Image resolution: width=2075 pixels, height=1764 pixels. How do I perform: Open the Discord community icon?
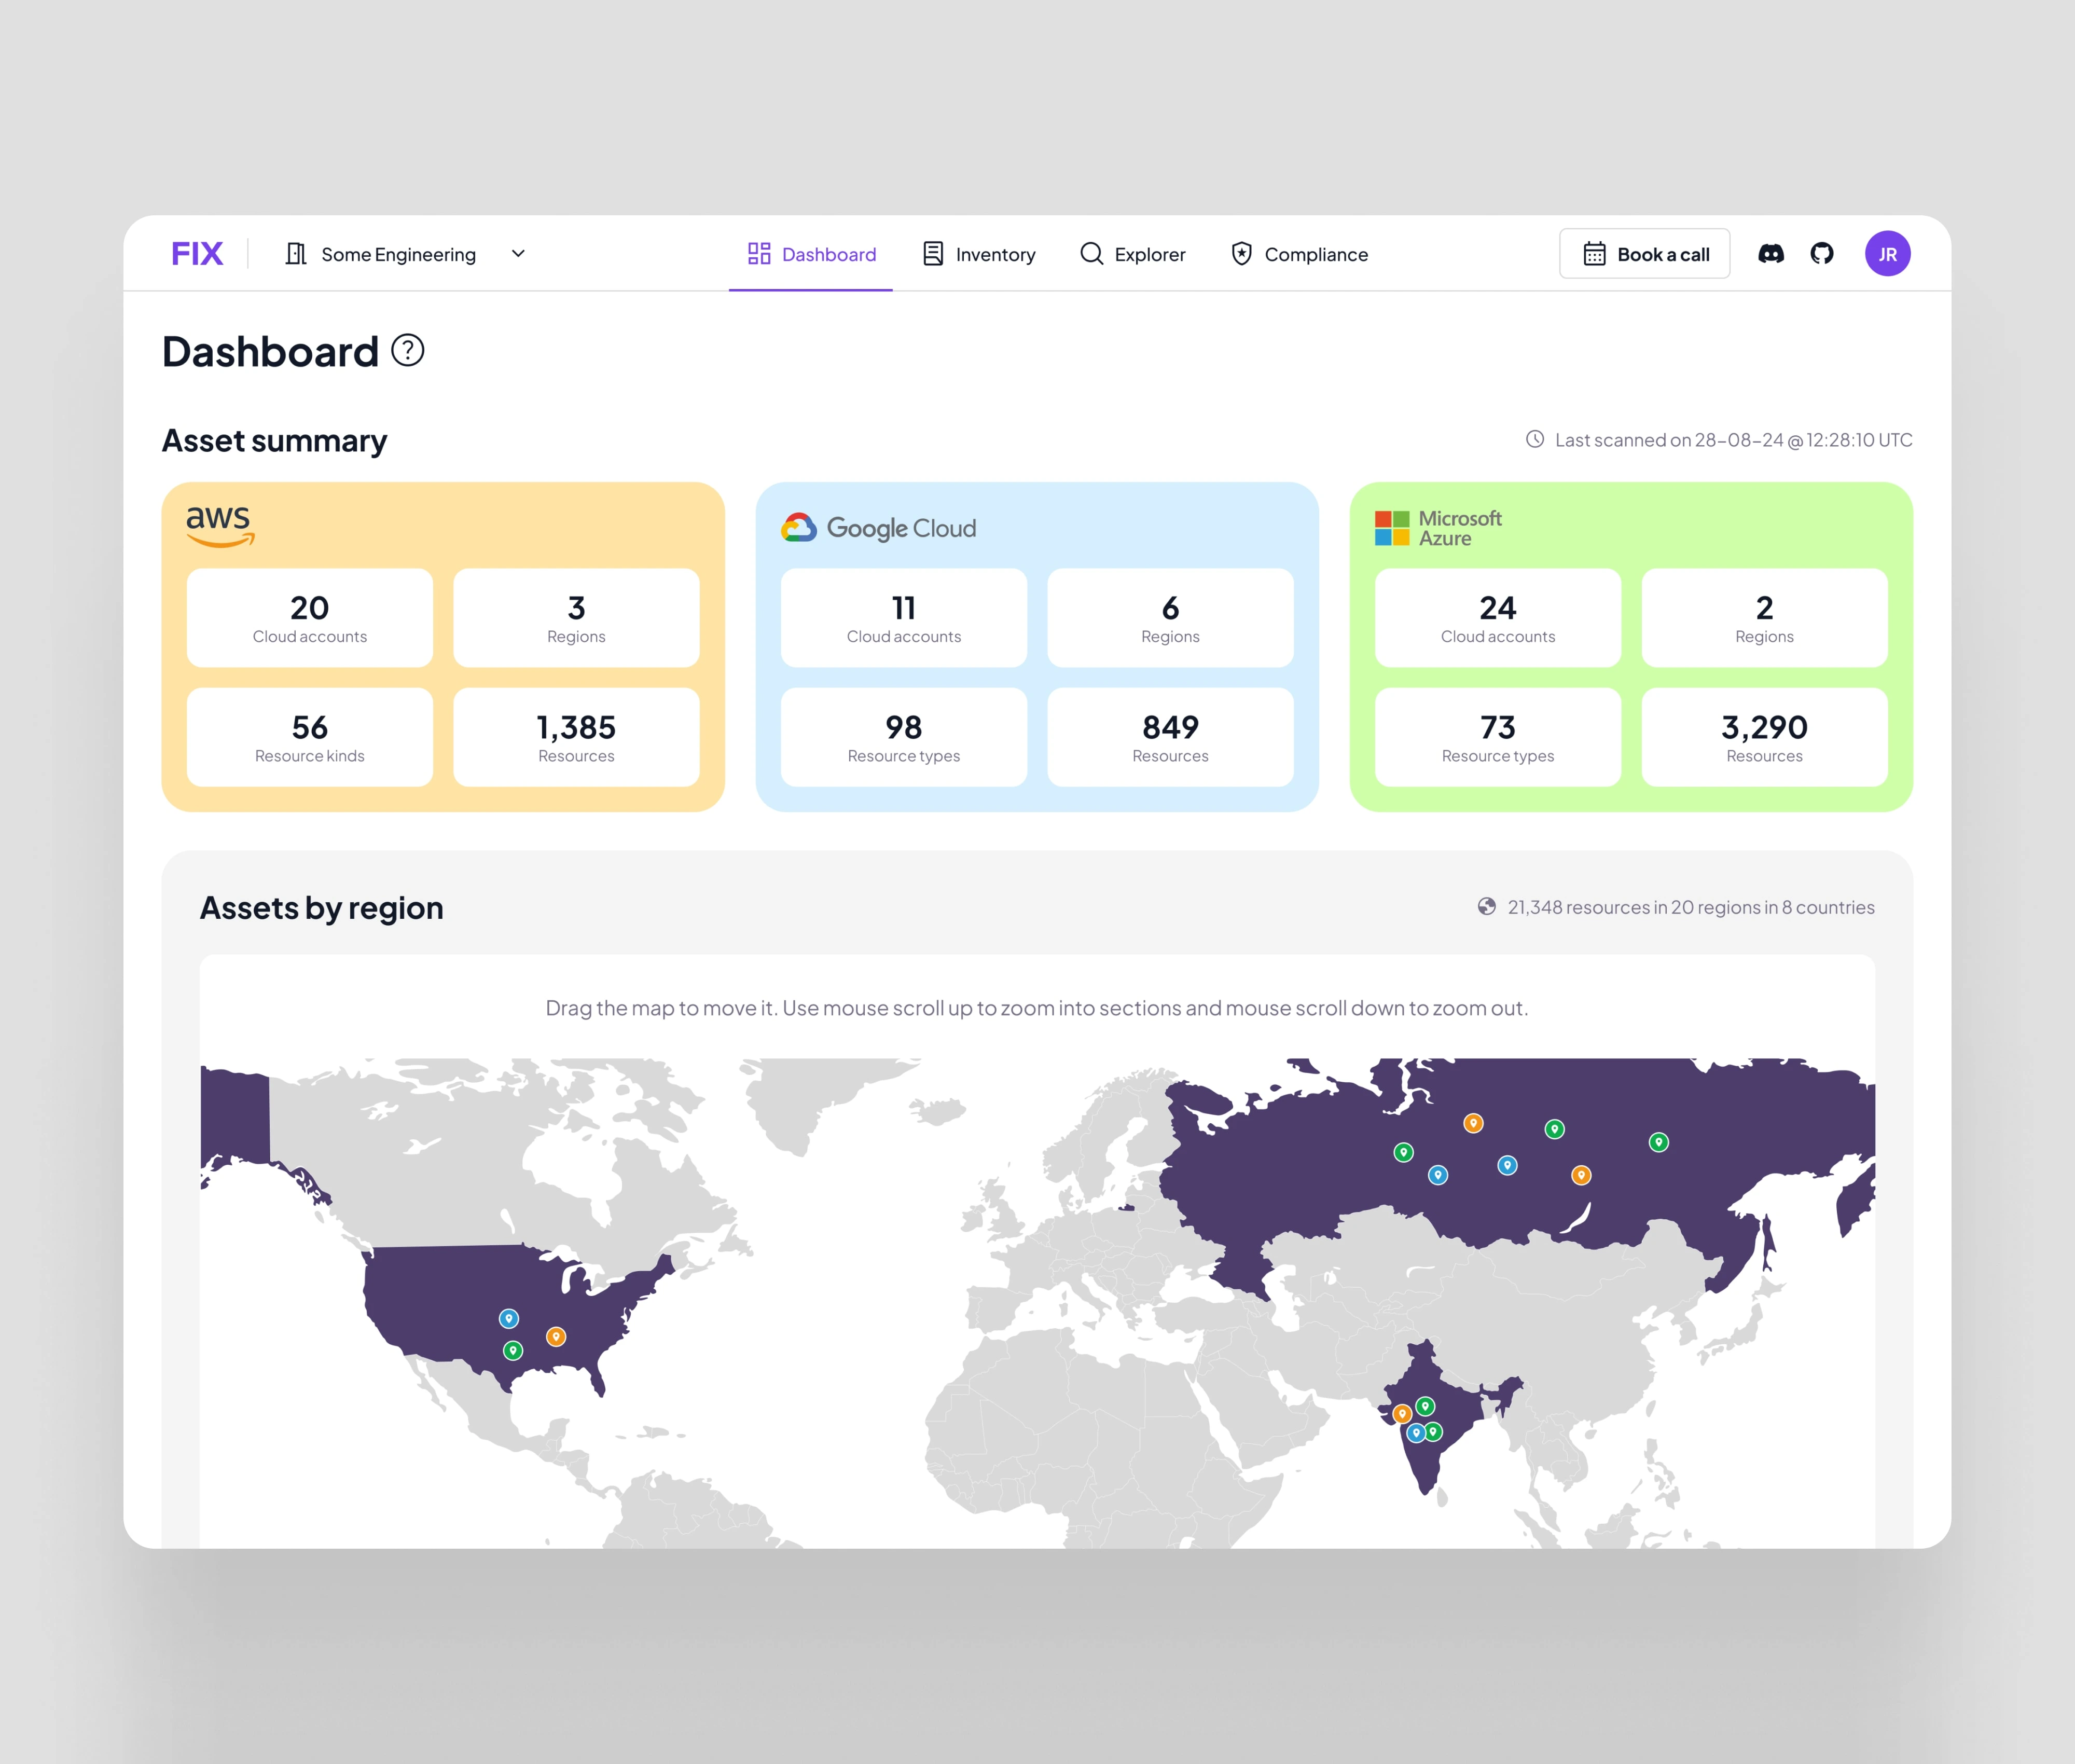point(1771,254)
